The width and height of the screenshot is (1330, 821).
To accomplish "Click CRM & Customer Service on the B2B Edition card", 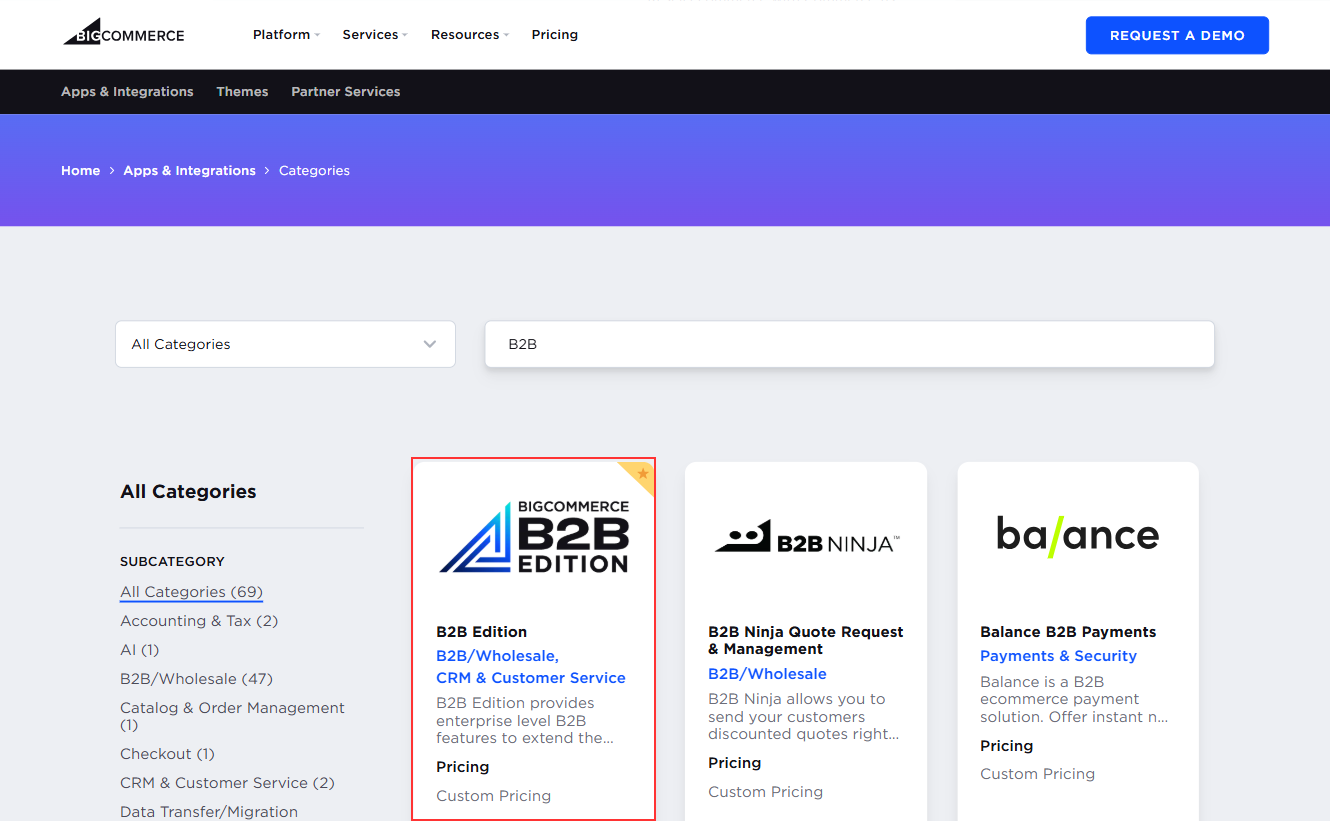I will tap(531, 678).
